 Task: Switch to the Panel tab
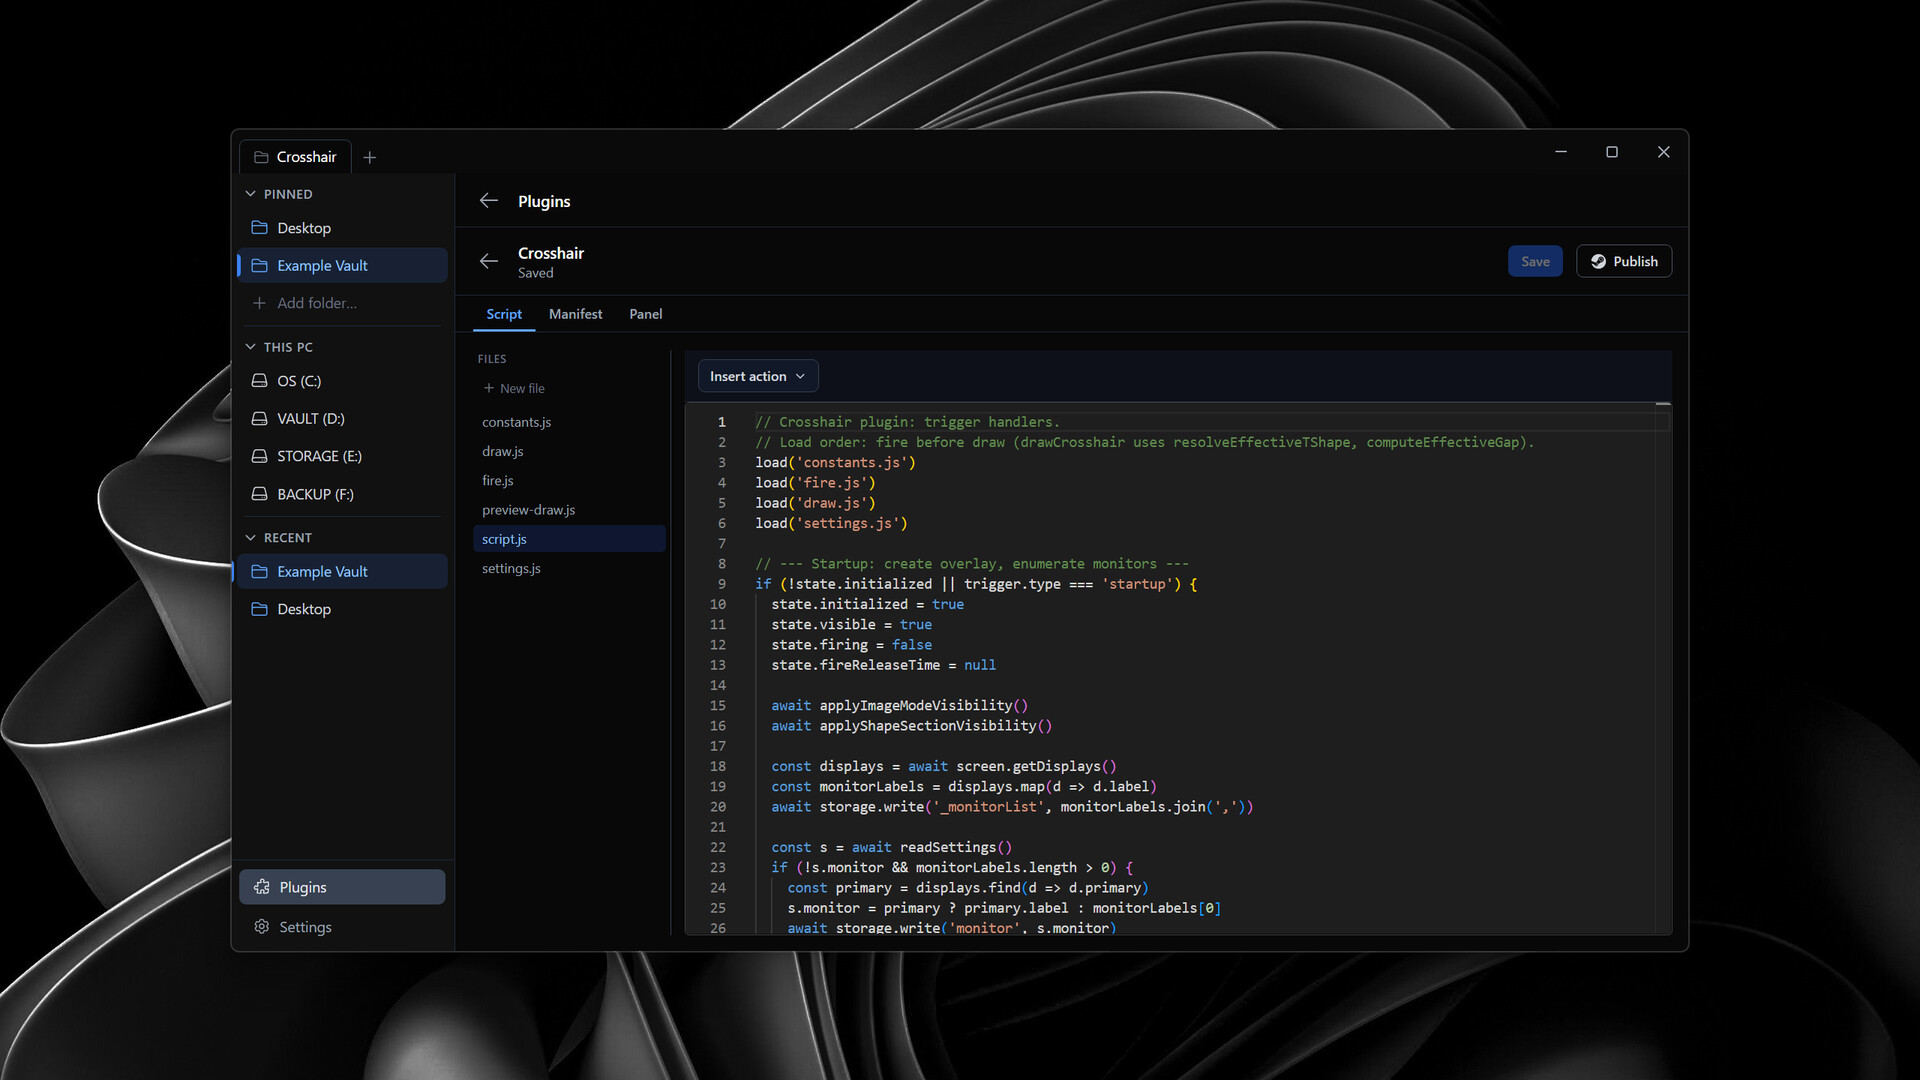(645, 314)
